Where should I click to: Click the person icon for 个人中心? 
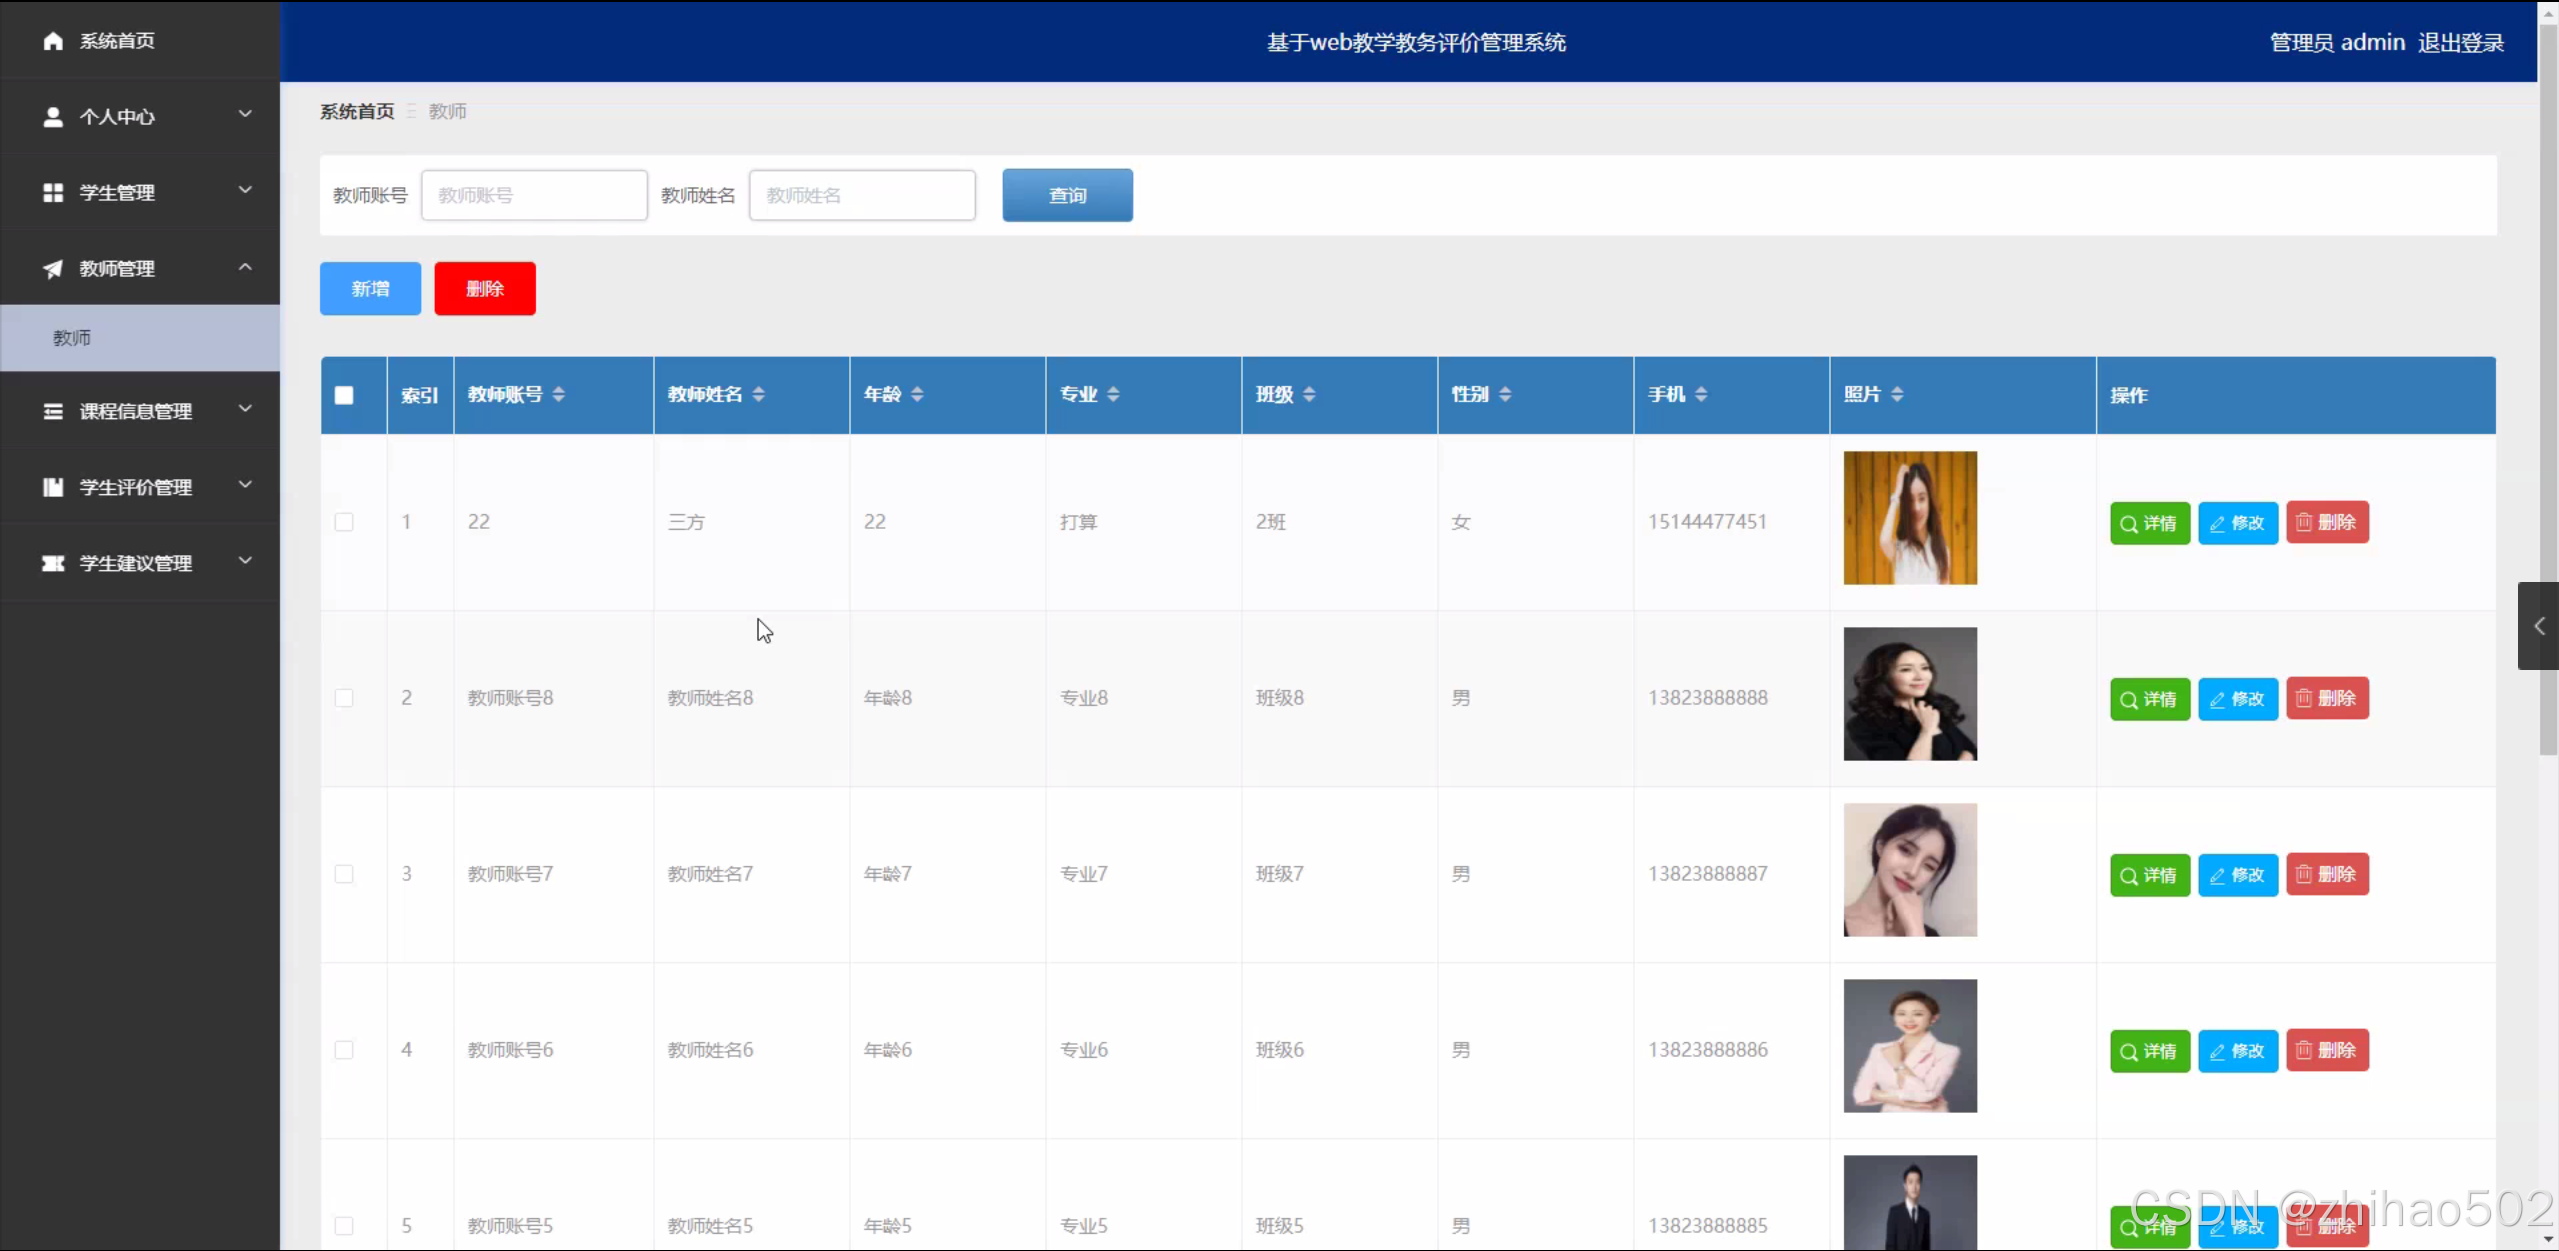tap(53, 117)
